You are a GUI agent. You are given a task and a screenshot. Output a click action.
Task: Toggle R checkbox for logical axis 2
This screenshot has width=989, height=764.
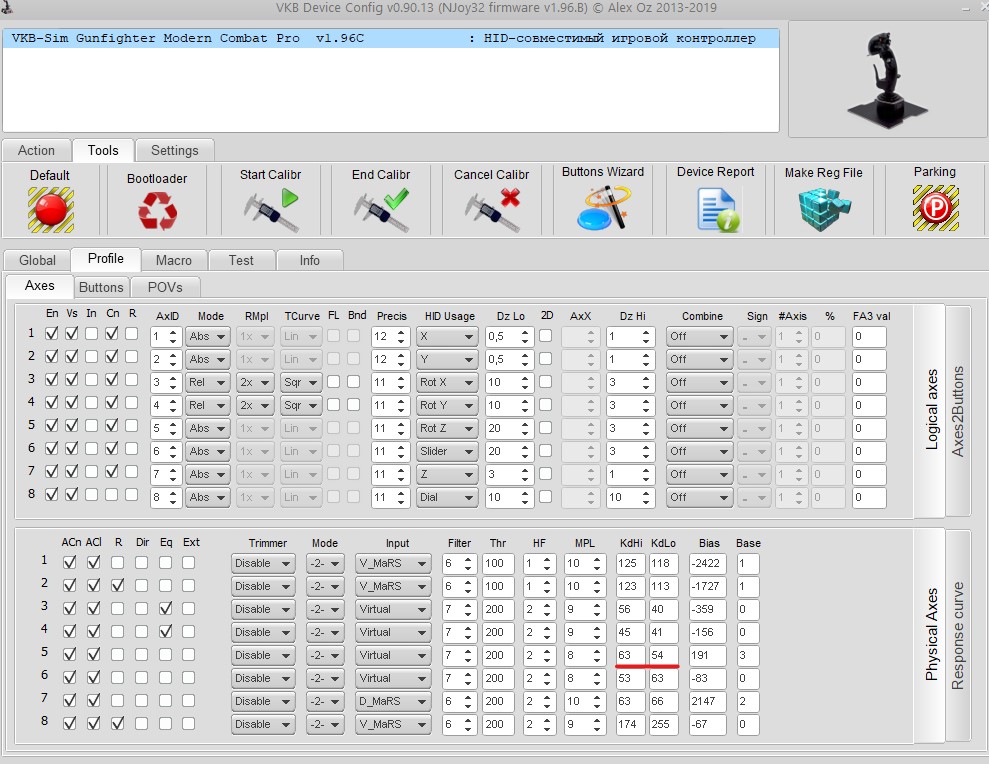[x=131, y=356]
